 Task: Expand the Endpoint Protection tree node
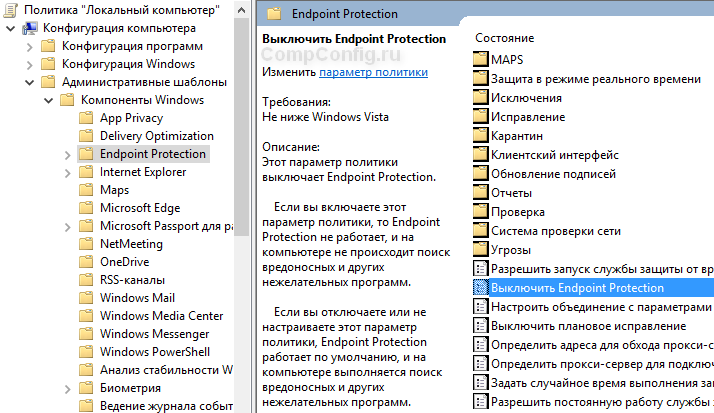click(67, 154)
